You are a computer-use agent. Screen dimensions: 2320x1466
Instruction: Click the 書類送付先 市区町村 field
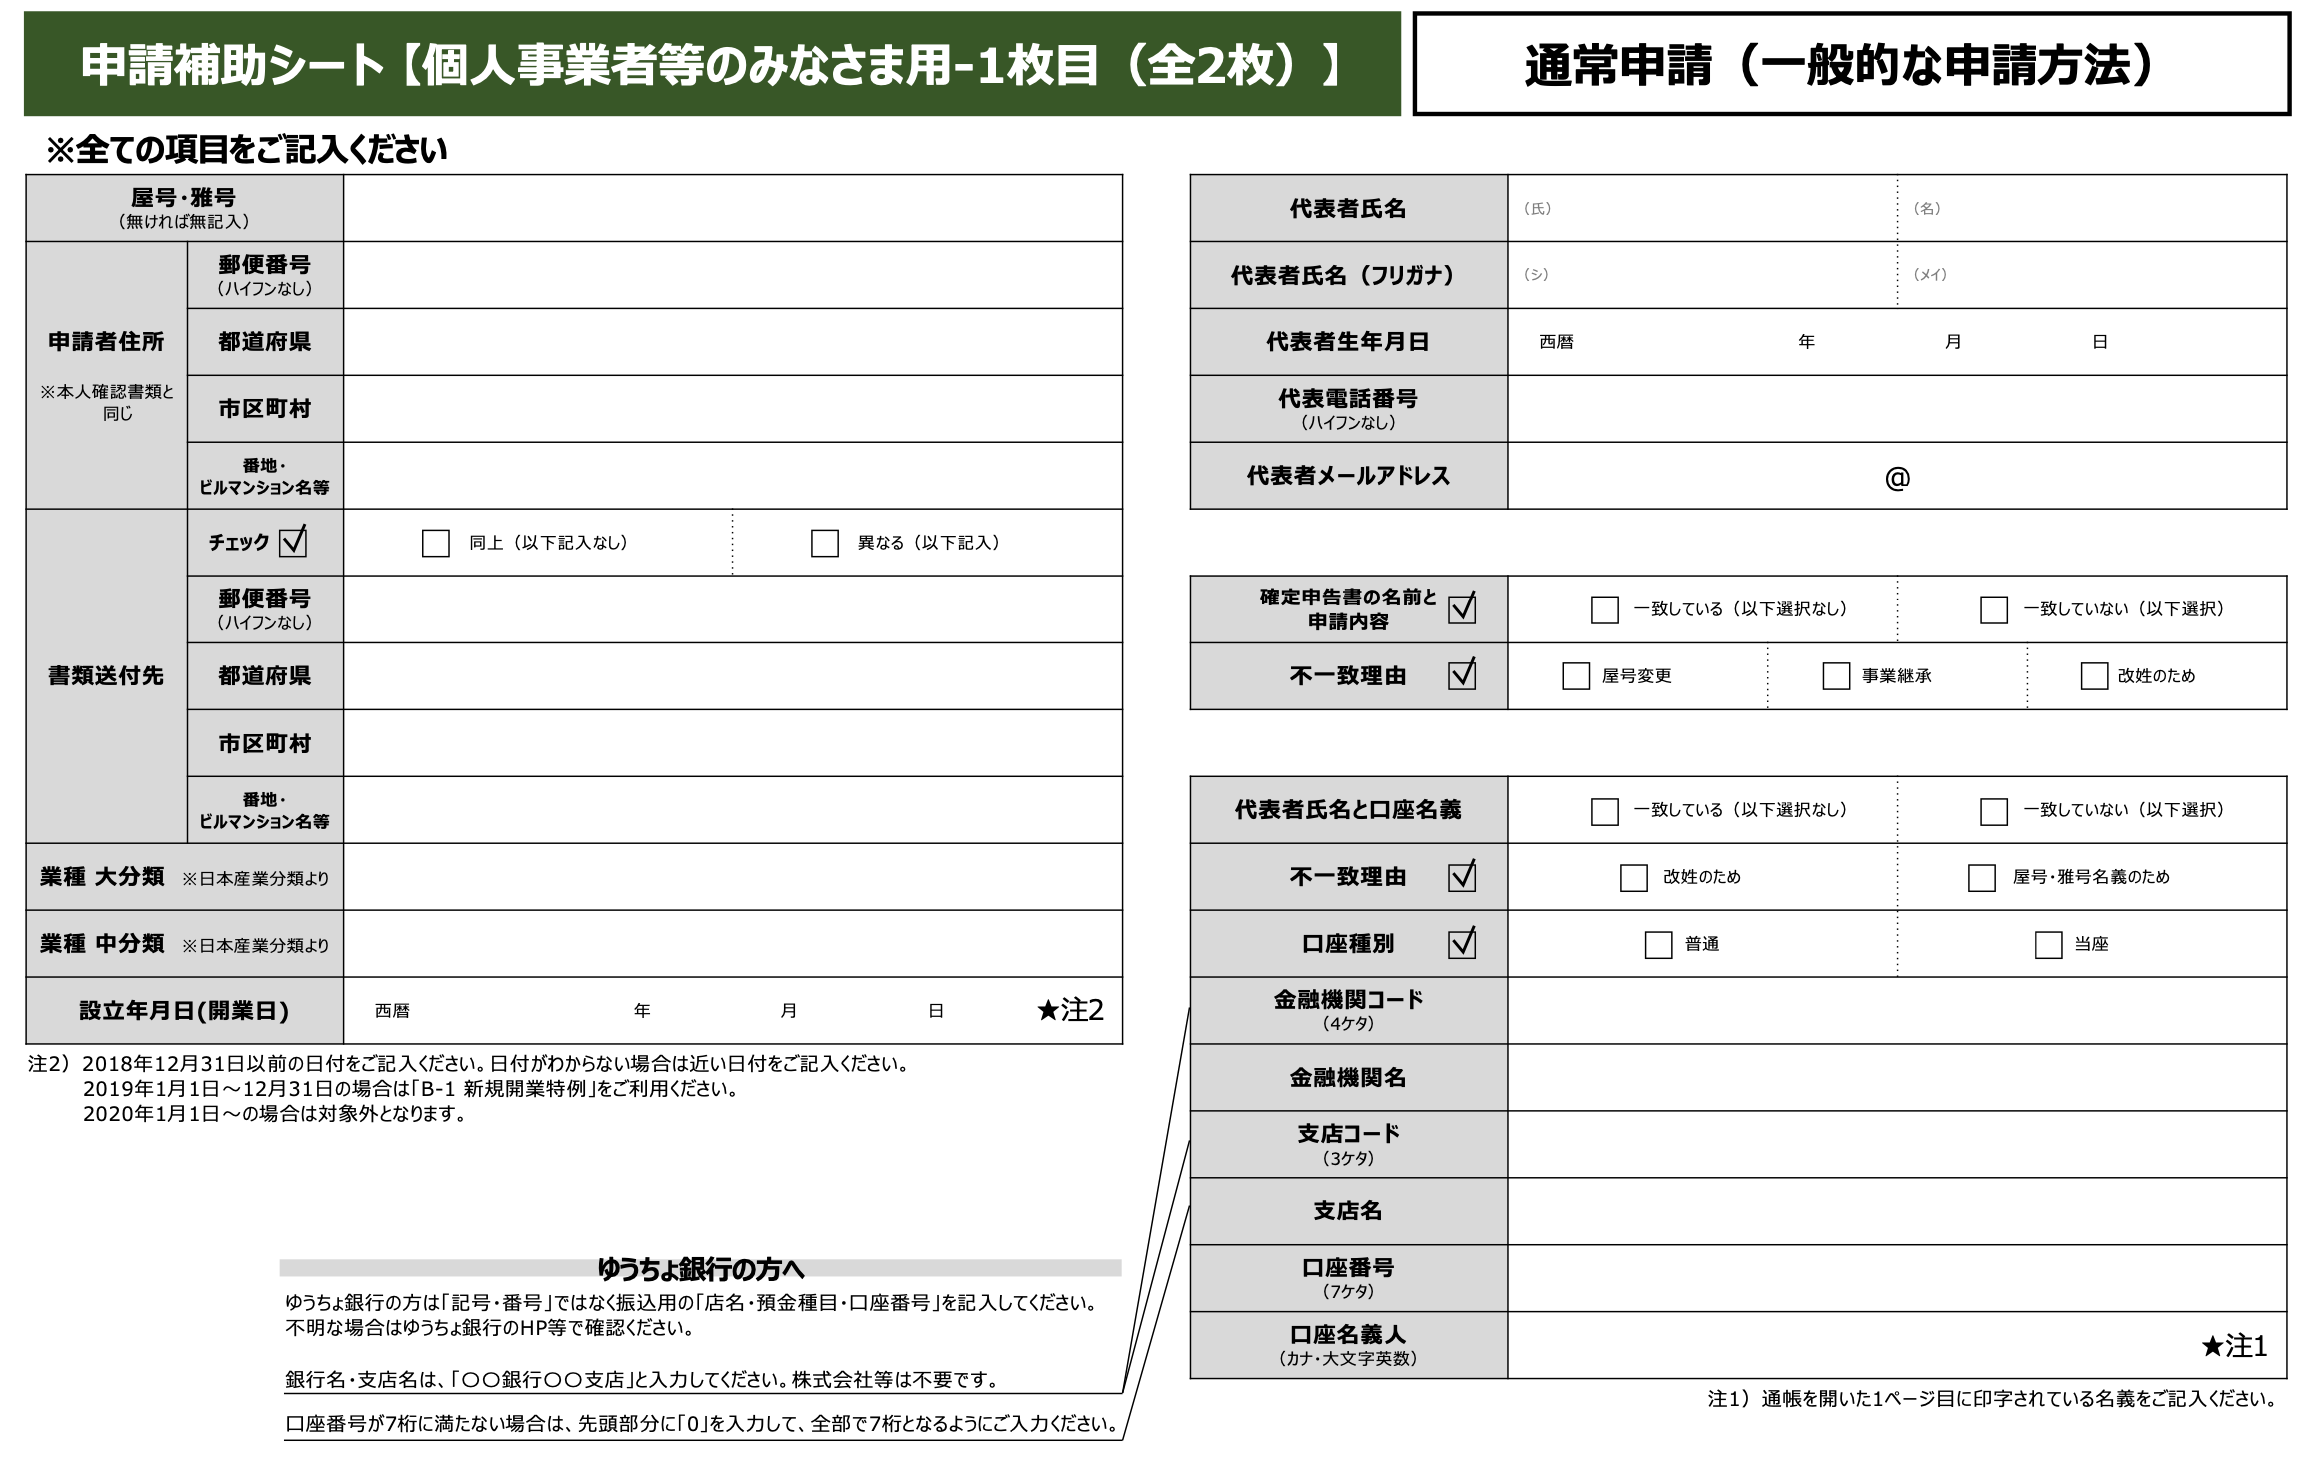tap(733, 743)
